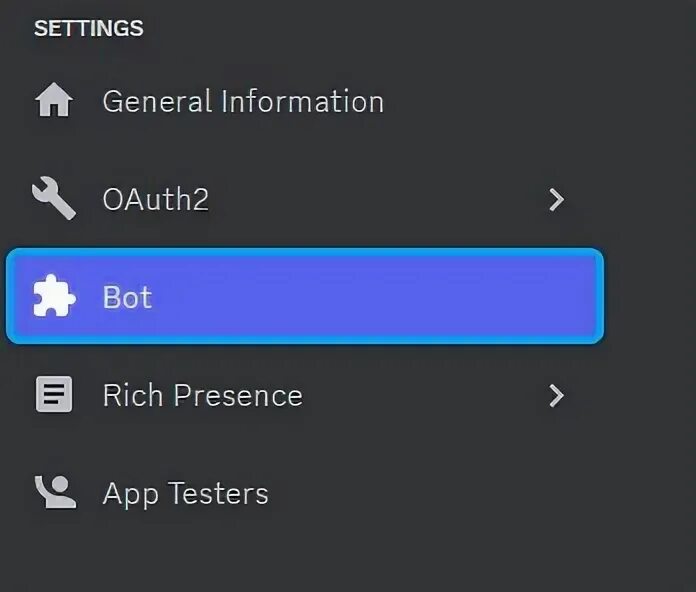Choose the spanner icon left of OAuth2
This screenshot has width=696, height=592.
pos(54,199)
